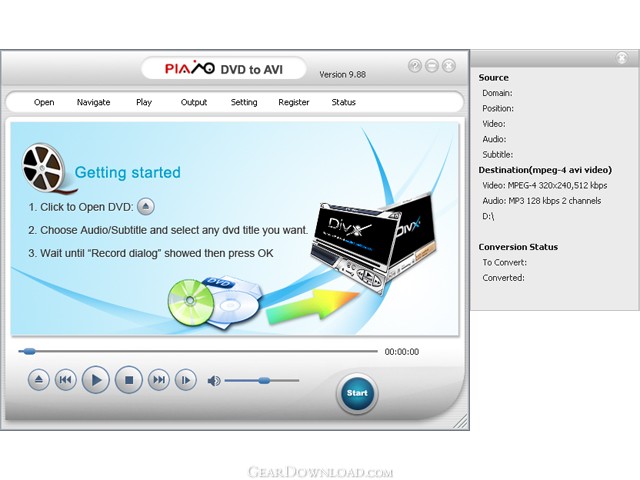
Task: Skip to next chapter
Action: click(159, 380)
